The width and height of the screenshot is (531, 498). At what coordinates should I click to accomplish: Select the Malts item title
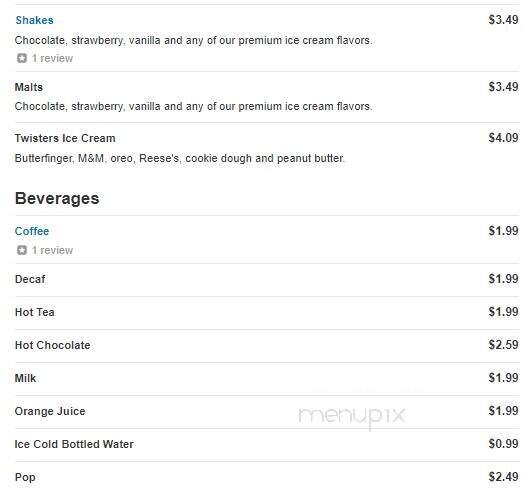point(29,87)
